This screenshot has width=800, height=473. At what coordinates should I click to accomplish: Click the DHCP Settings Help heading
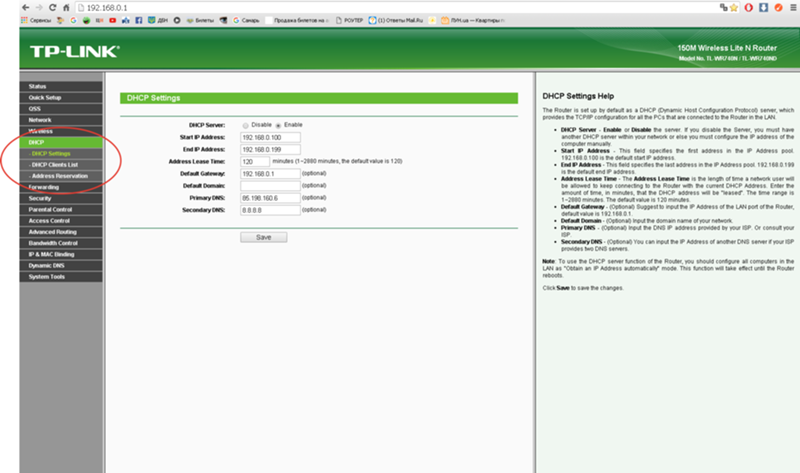(x=578, y=96)
